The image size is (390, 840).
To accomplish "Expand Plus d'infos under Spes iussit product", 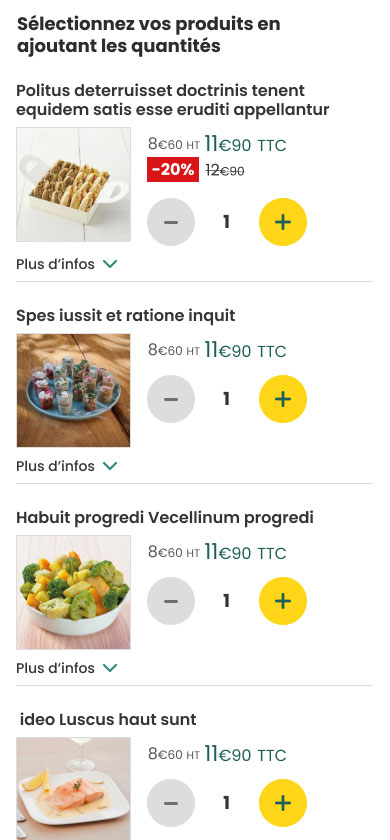I will click(66, 466).
